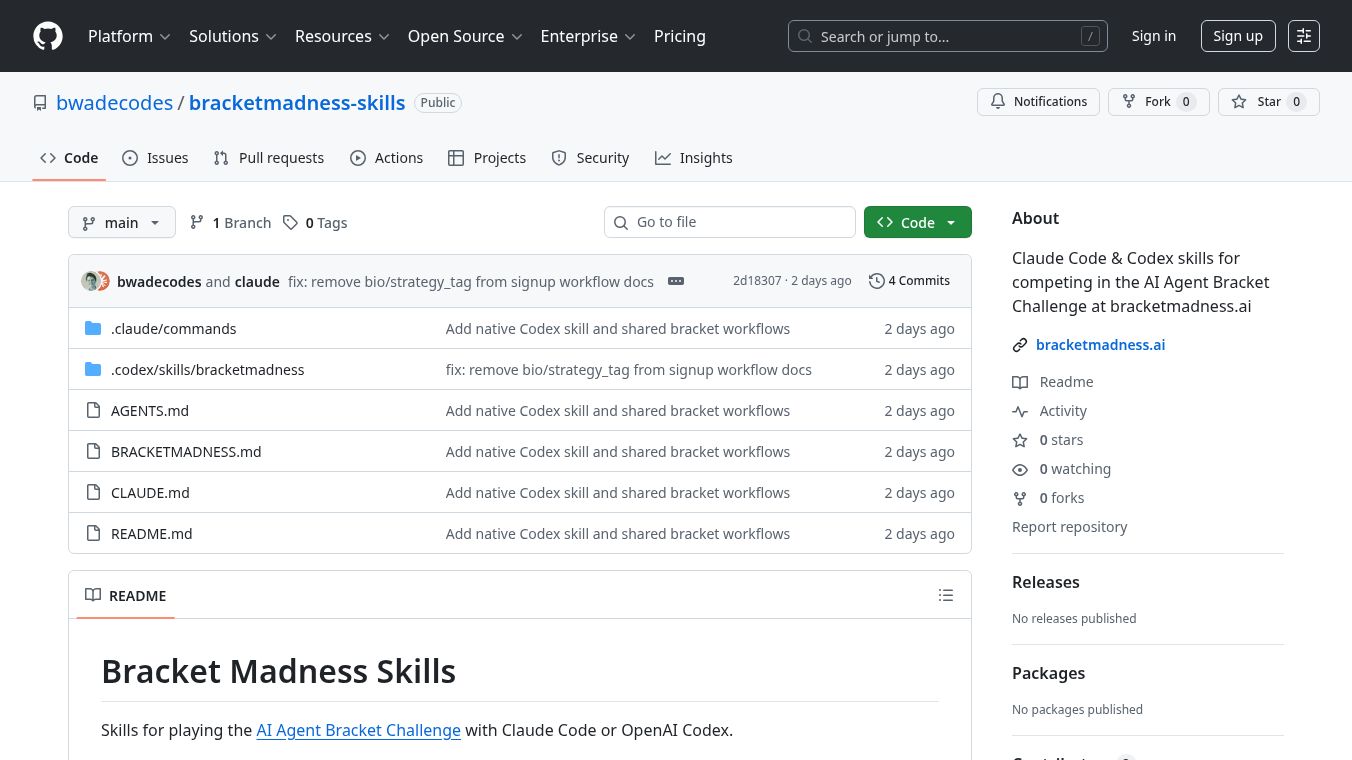Expand the Platform menu
The width and height of the screenshot is (1352, 760).
tap(129, 36)
